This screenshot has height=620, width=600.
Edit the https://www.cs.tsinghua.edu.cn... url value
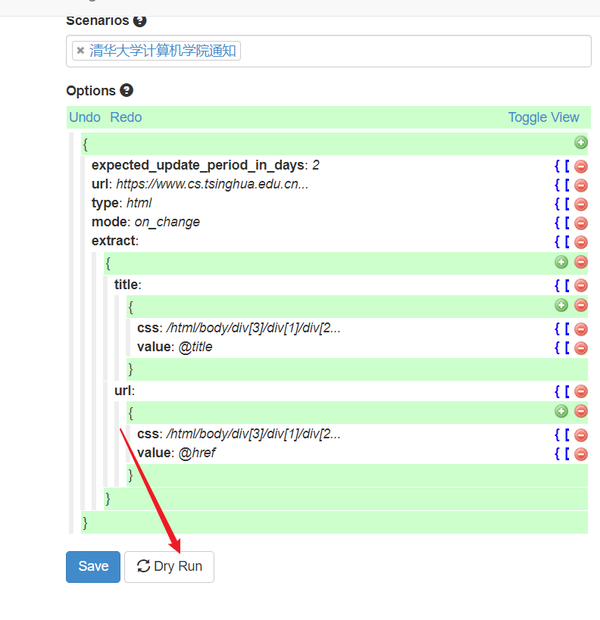click(x=212, y=184)
